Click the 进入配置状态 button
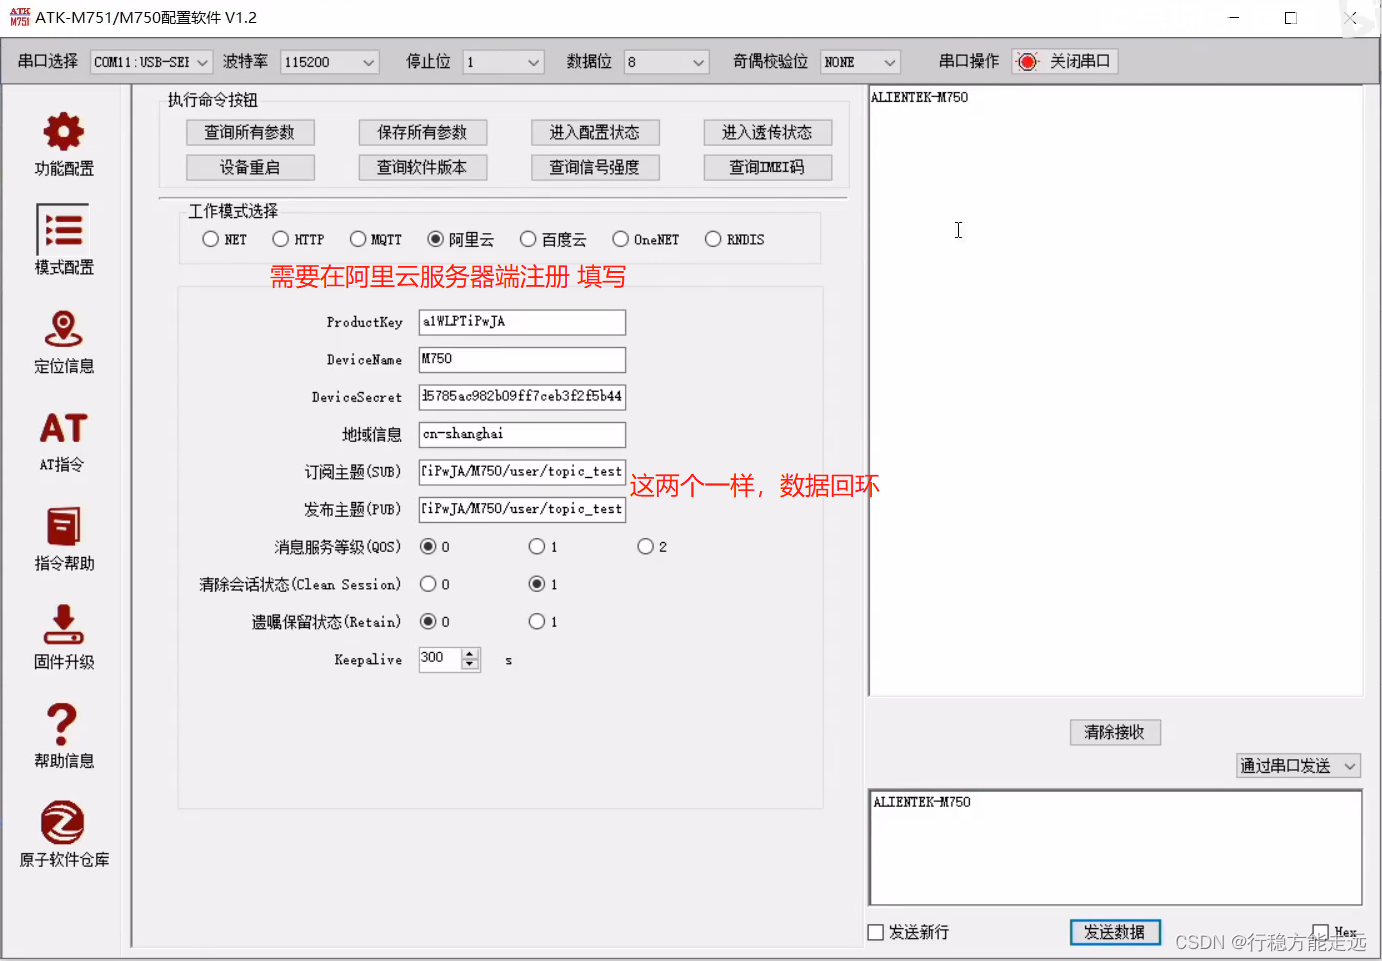This screenshot has height=961, width=1382. coord(595,132)
